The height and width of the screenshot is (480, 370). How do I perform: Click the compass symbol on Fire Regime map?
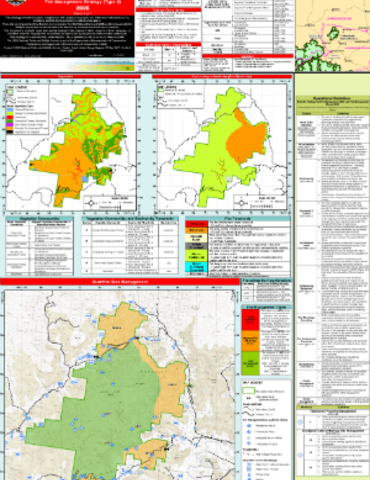tap(241, 203)
